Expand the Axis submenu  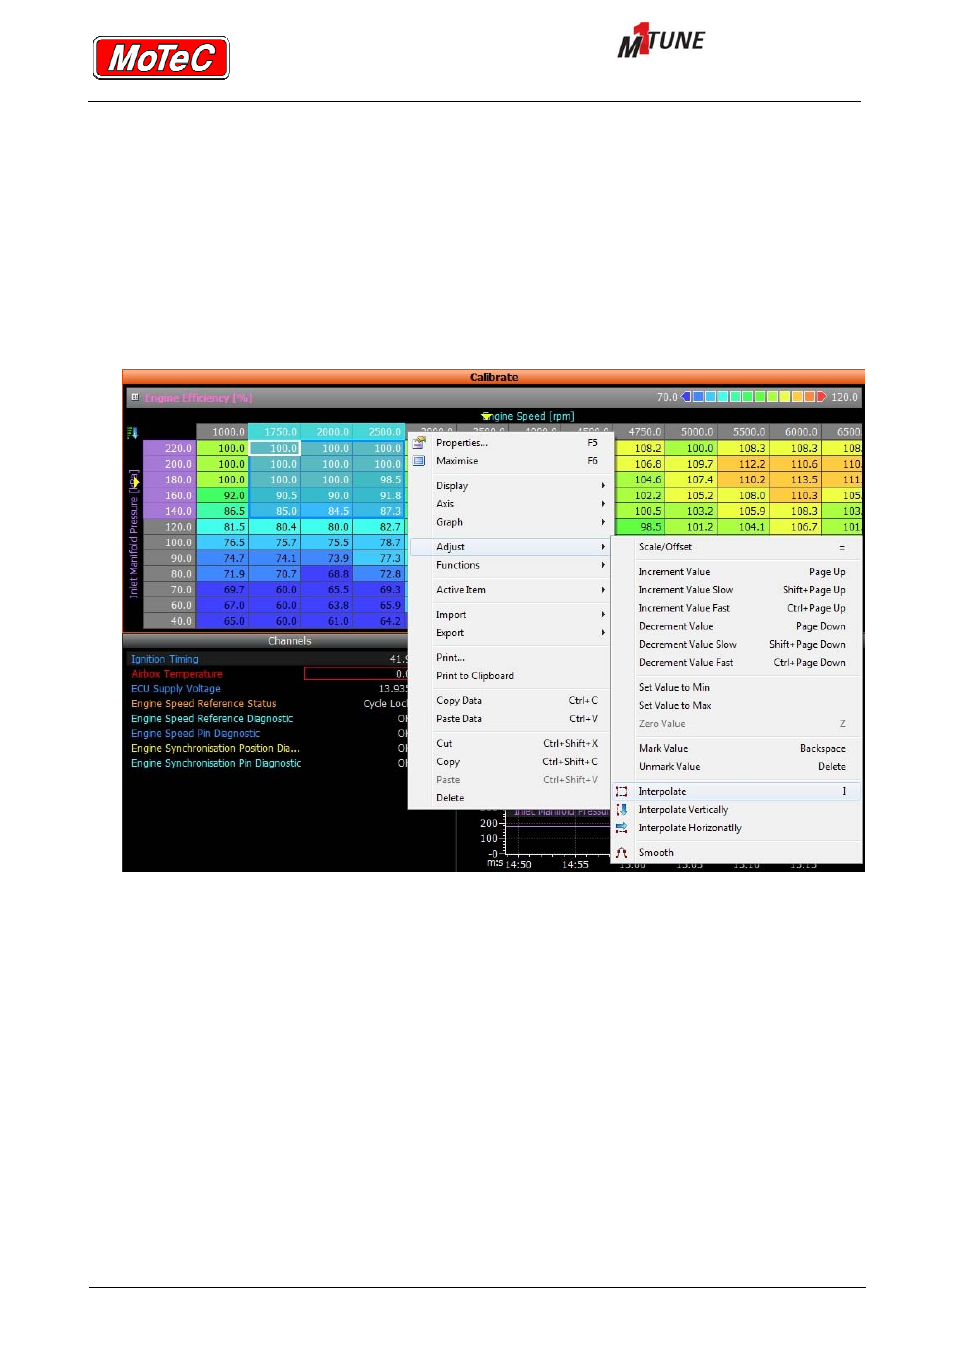(x=510, y=504)
